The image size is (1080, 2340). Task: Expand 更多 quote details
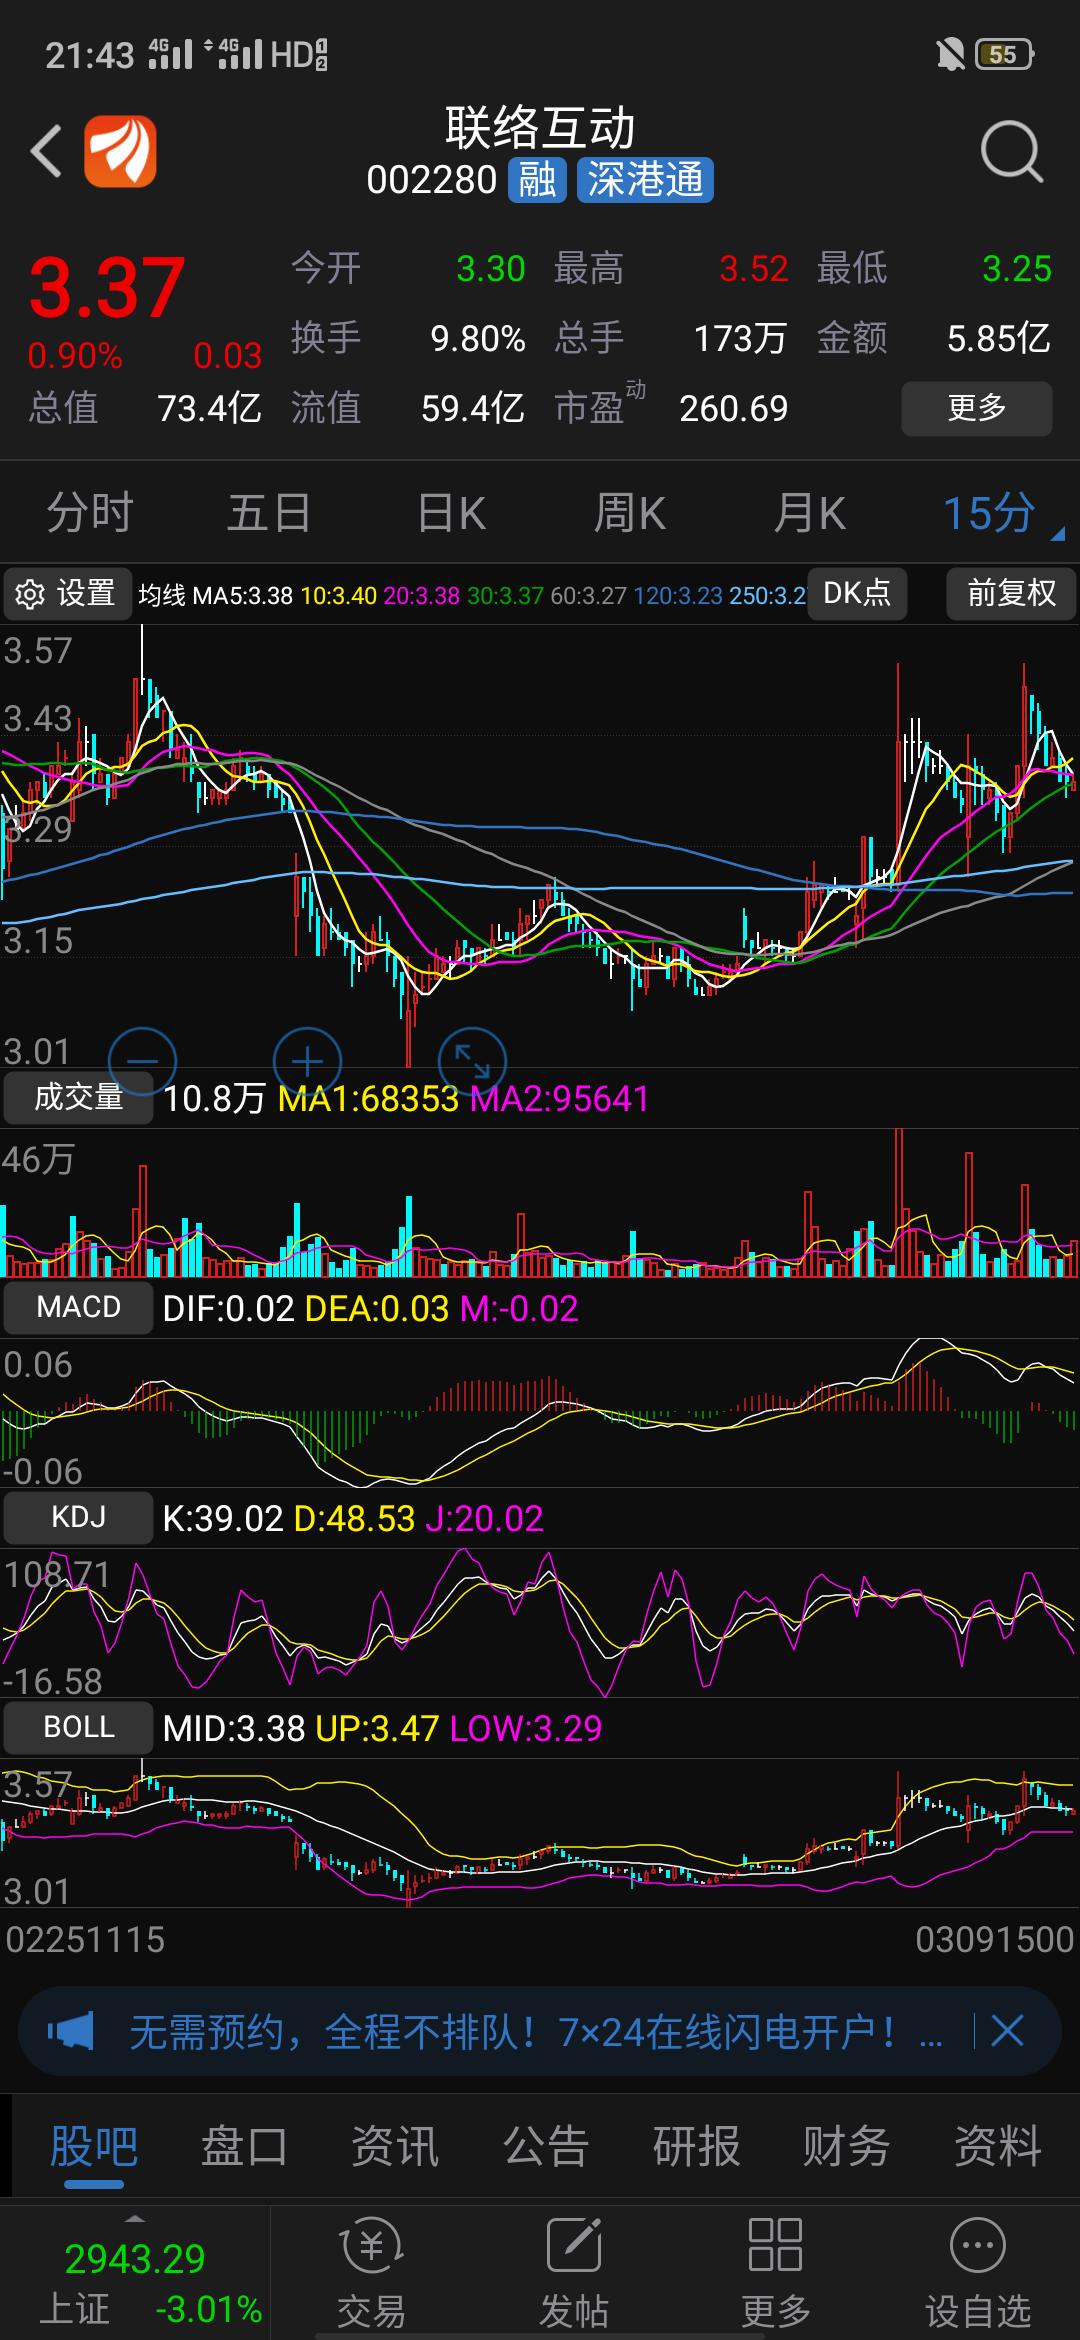(x=976, y=408)
